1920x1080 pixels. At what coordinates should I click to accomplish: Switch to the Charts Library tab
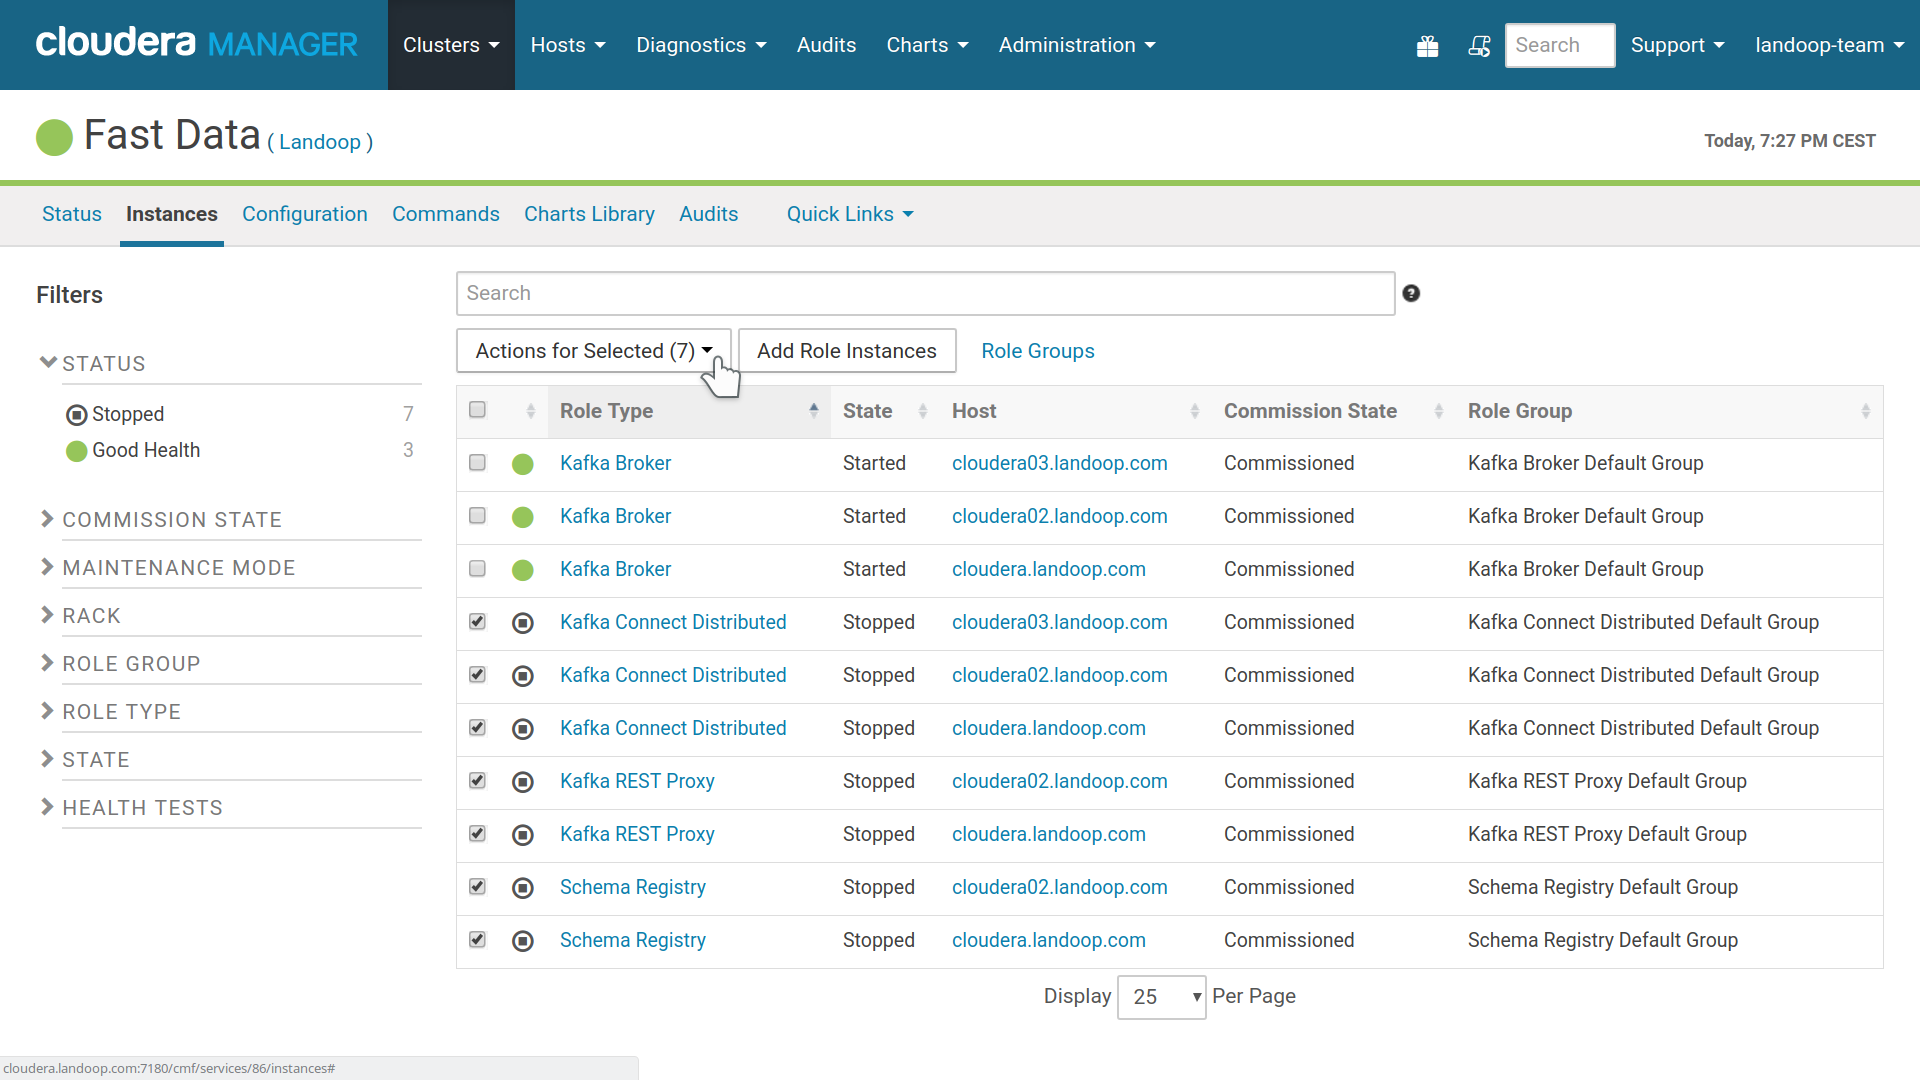coord(589,214)
